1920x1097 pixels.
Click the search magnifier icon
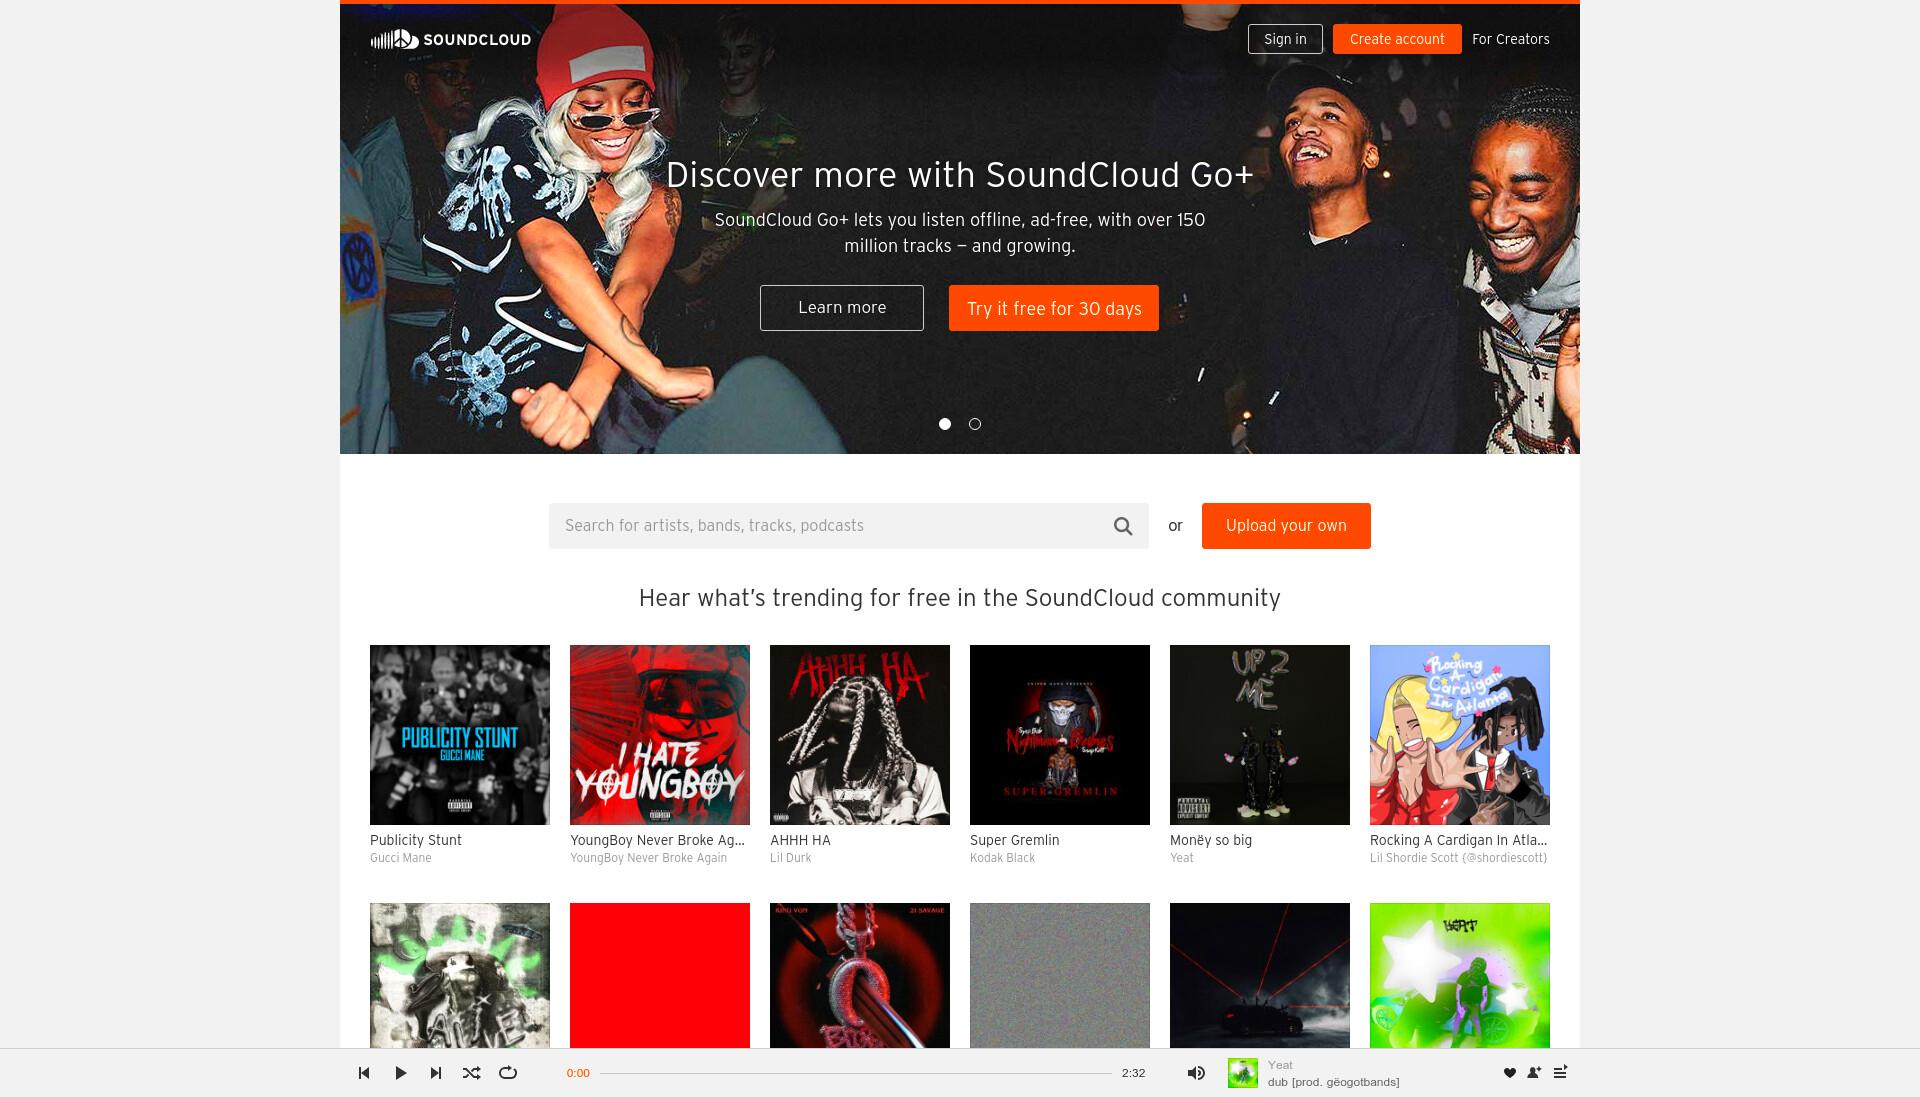tap(1123, 526)
